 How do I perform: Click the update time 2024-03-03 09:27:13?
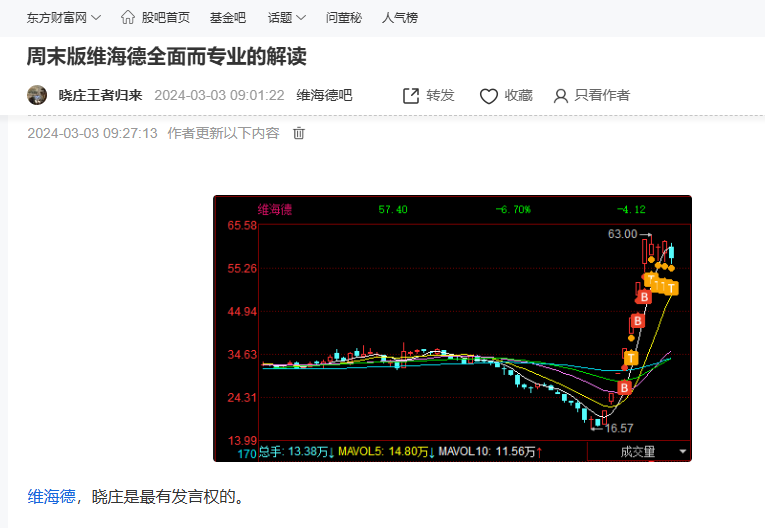coord(92,133)
